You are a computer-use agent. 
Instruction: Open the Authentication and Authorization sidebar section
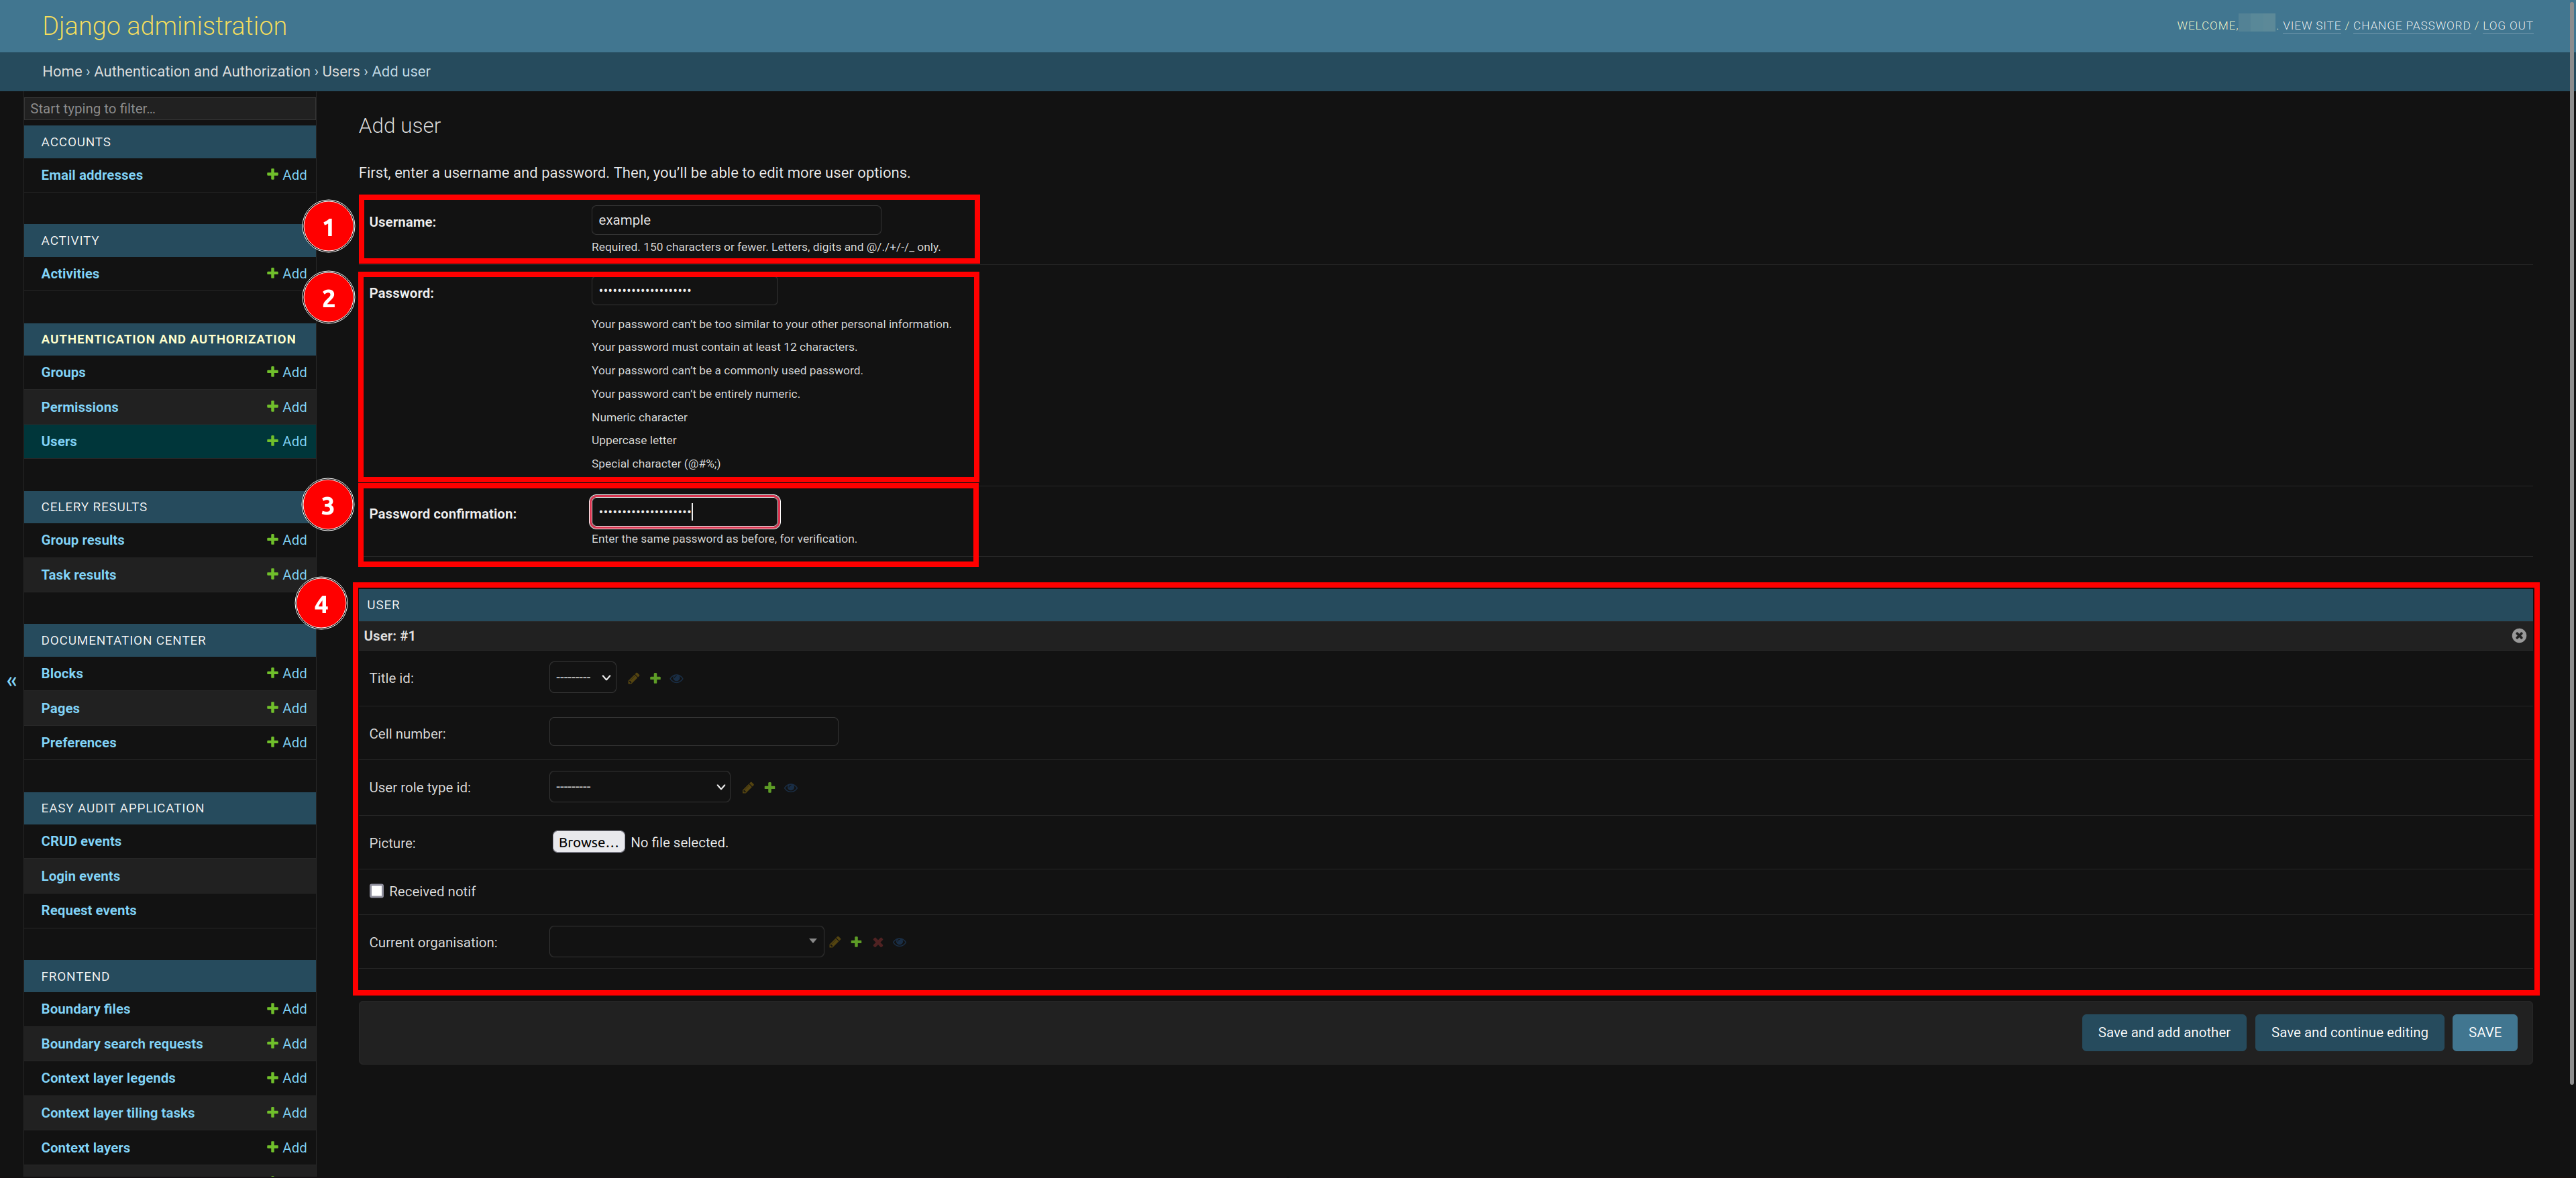(168, 340)
